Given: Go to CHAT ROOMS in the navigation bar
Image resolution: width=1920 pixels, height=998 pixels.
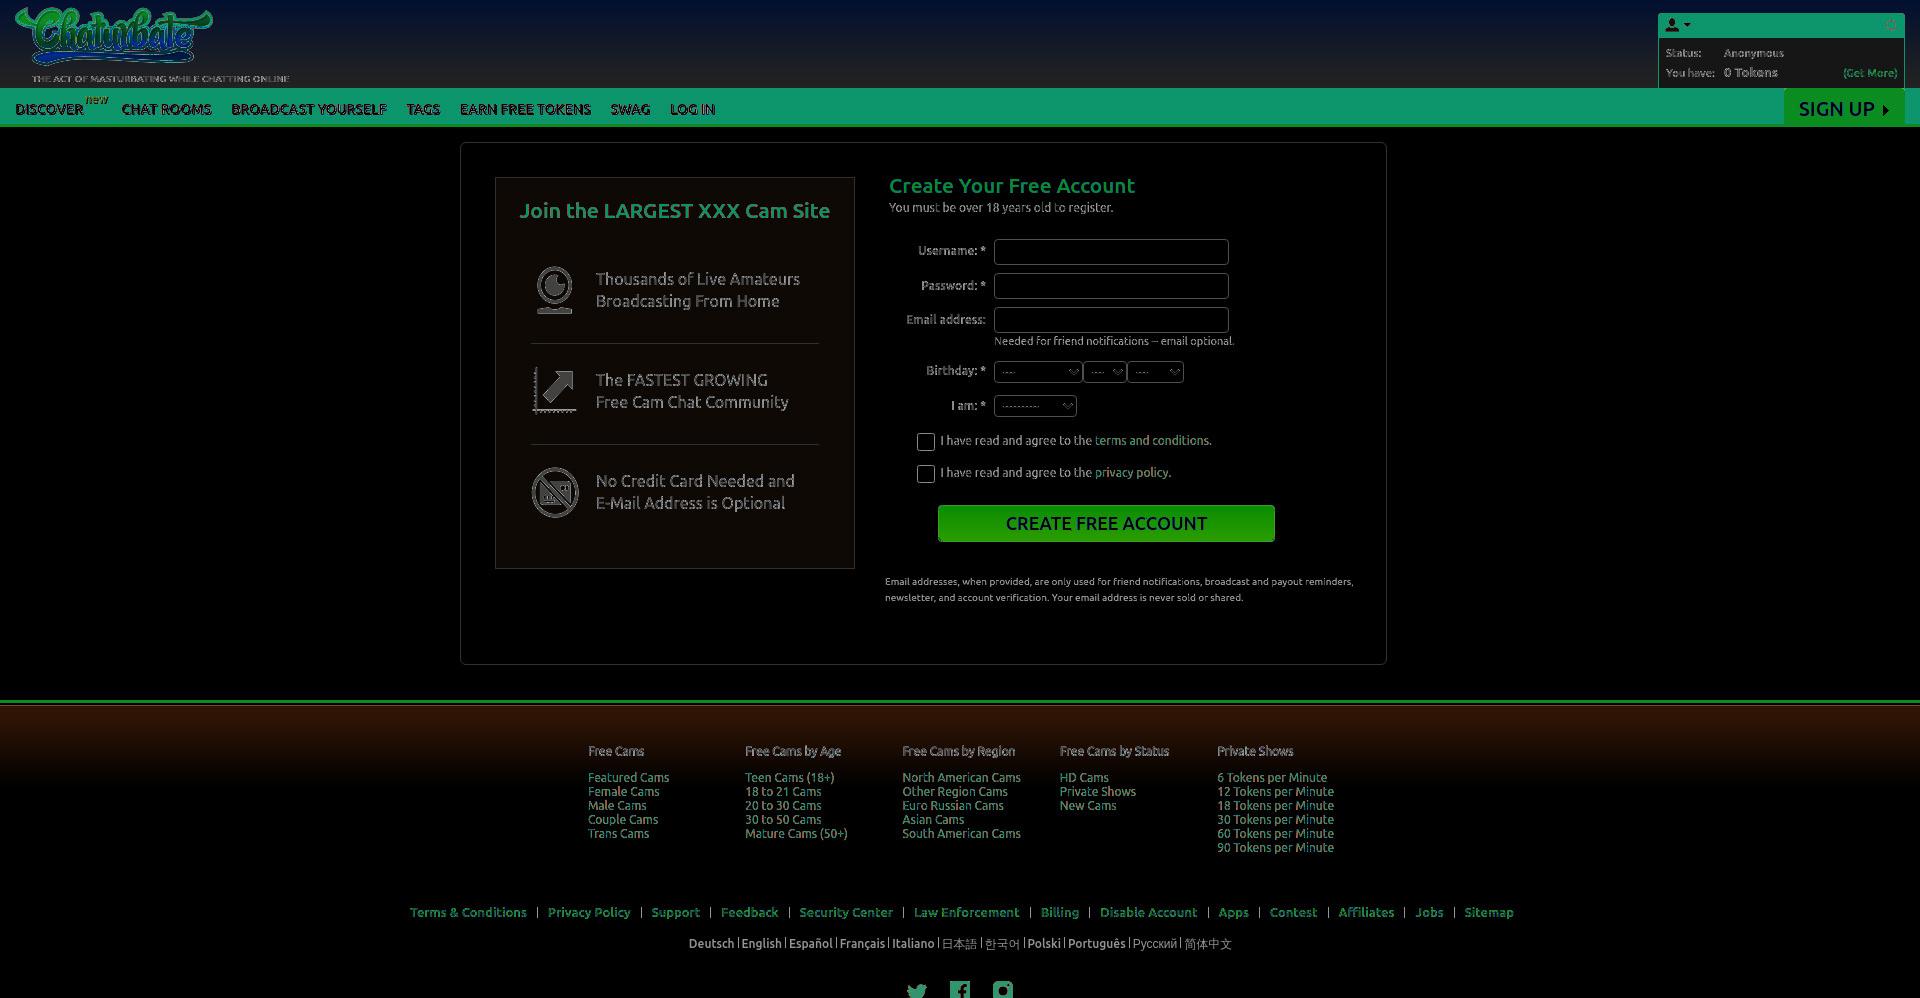Looking at the screenshot, I should click(167, 109).
